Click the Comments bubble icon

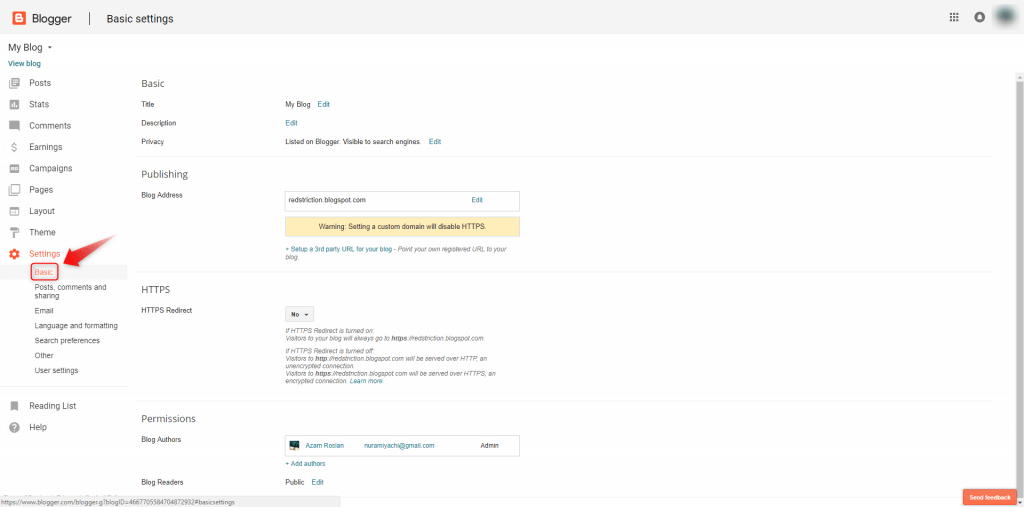tap(14, 125)
